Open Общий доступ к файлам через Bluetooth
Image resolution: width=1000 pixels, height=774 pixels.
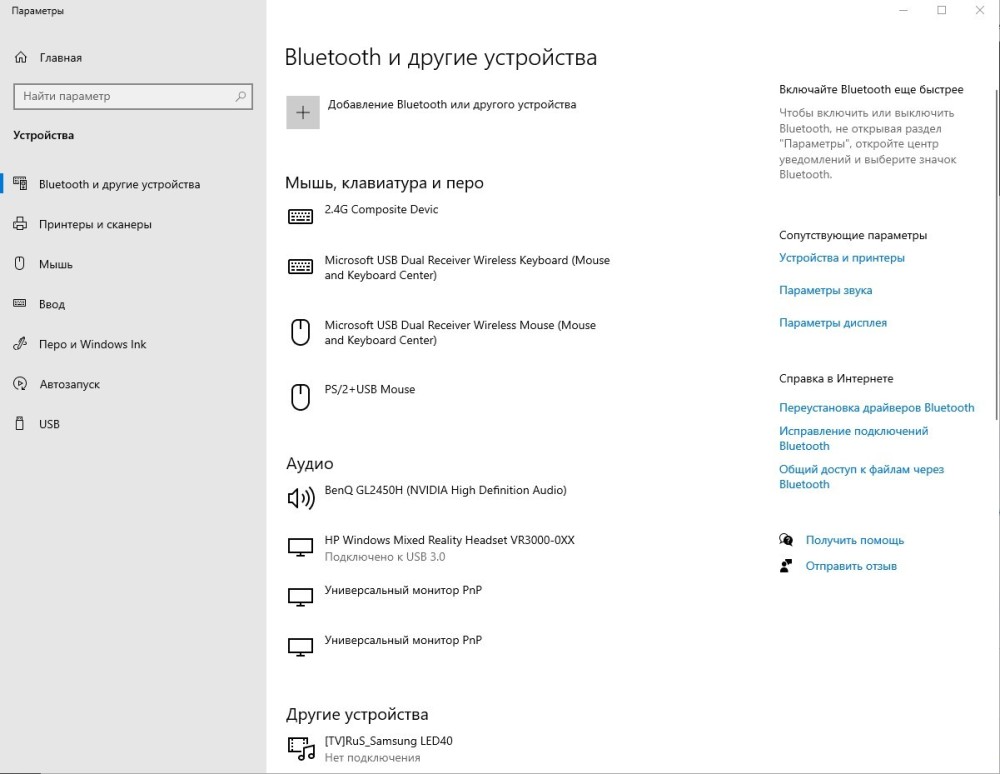(x=861, y=477)
